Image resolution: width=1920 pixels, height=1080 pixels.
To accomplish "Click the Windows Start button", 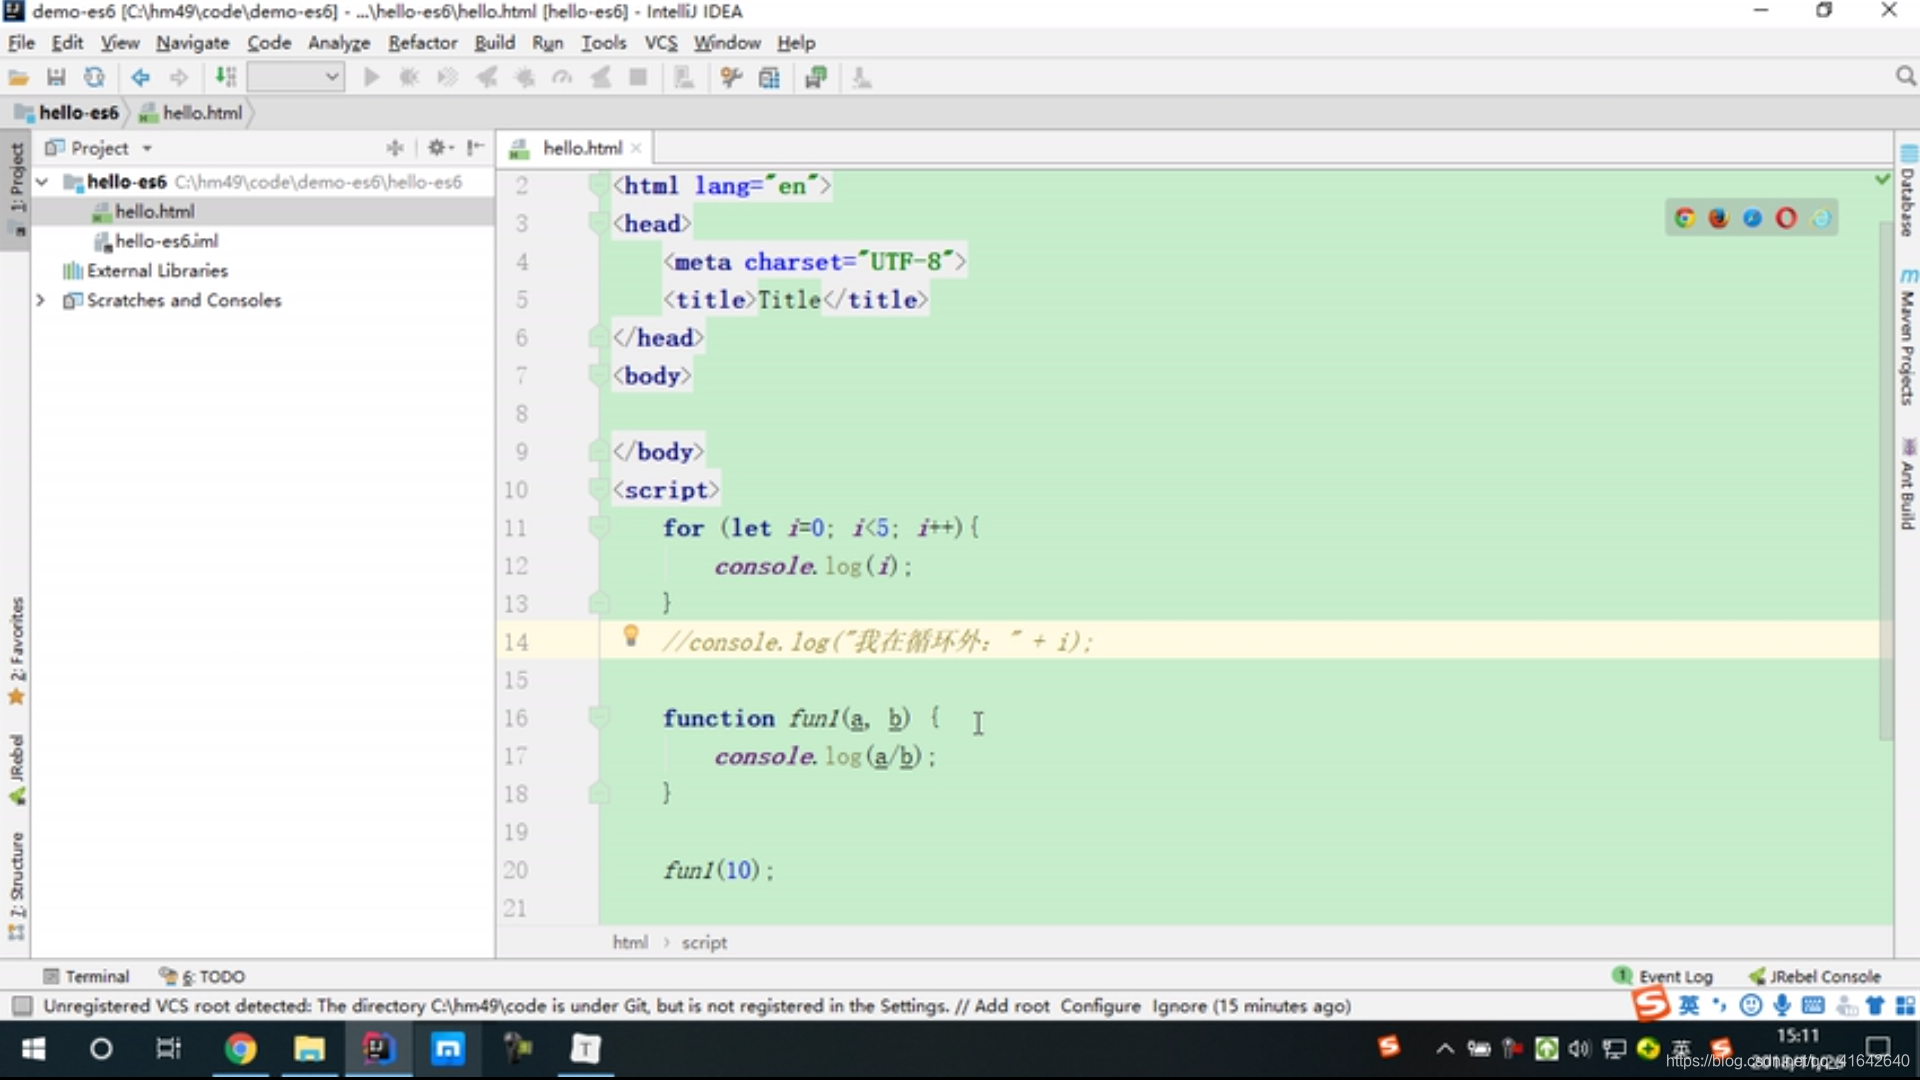I will pos(33,1048).
